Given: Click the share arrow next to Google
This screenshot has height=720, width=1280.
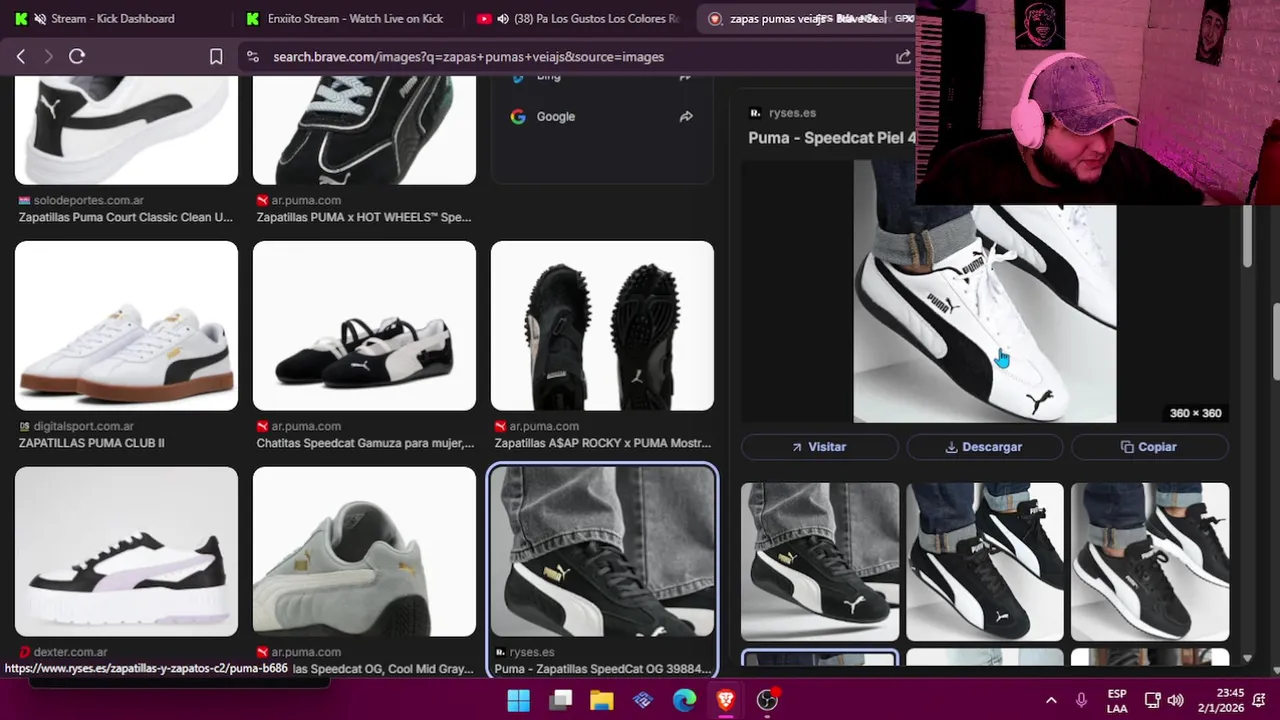Looking at the screenshot, I should pos(686,117).
